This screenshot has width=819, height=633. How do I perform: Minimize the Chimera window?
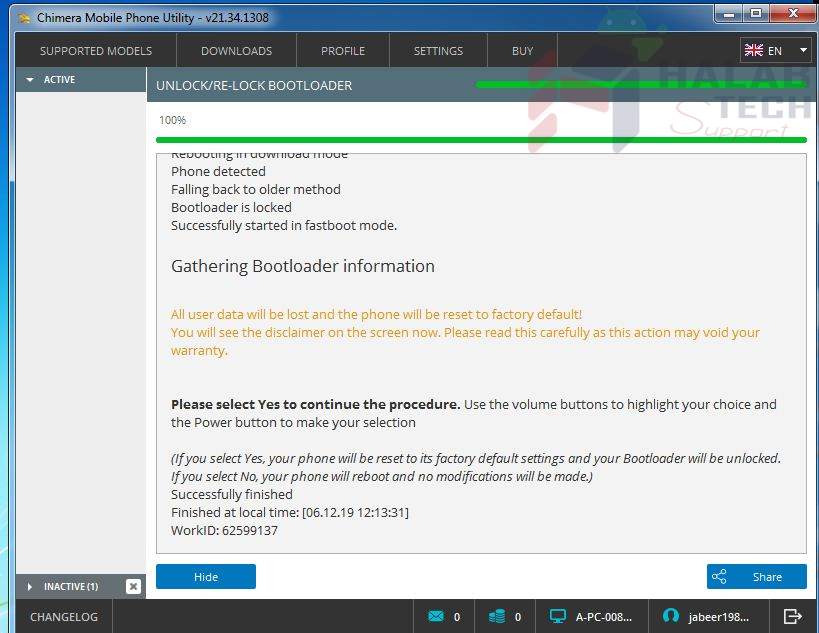click(730, 14)
